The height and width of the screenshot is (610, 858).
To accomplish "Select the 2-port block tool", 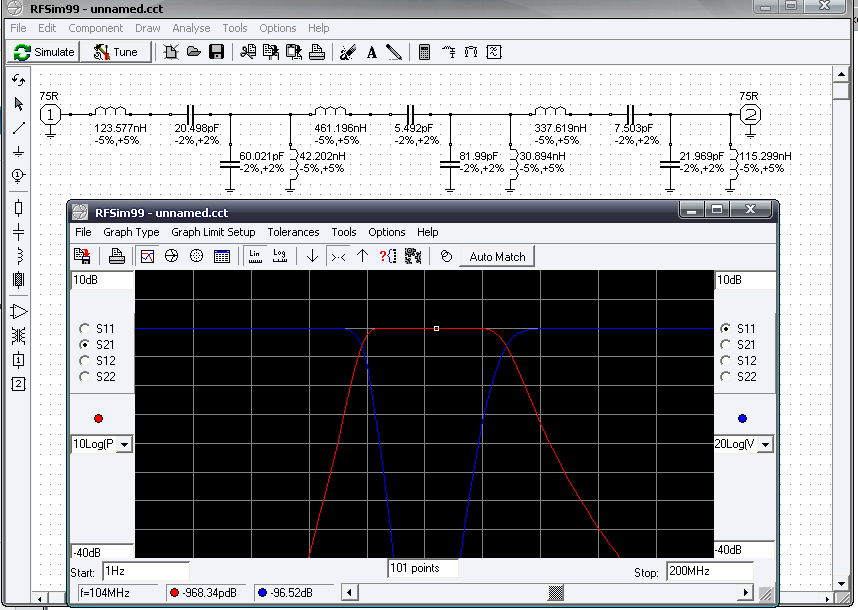I will tap(18, 384).
